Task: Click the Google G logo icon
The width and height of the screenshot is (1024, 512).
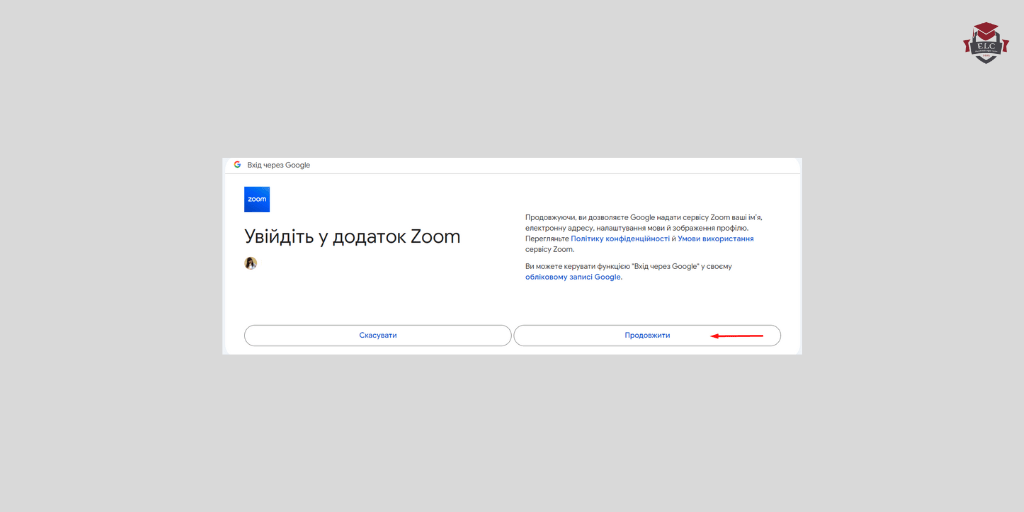Action: (237, 165)
